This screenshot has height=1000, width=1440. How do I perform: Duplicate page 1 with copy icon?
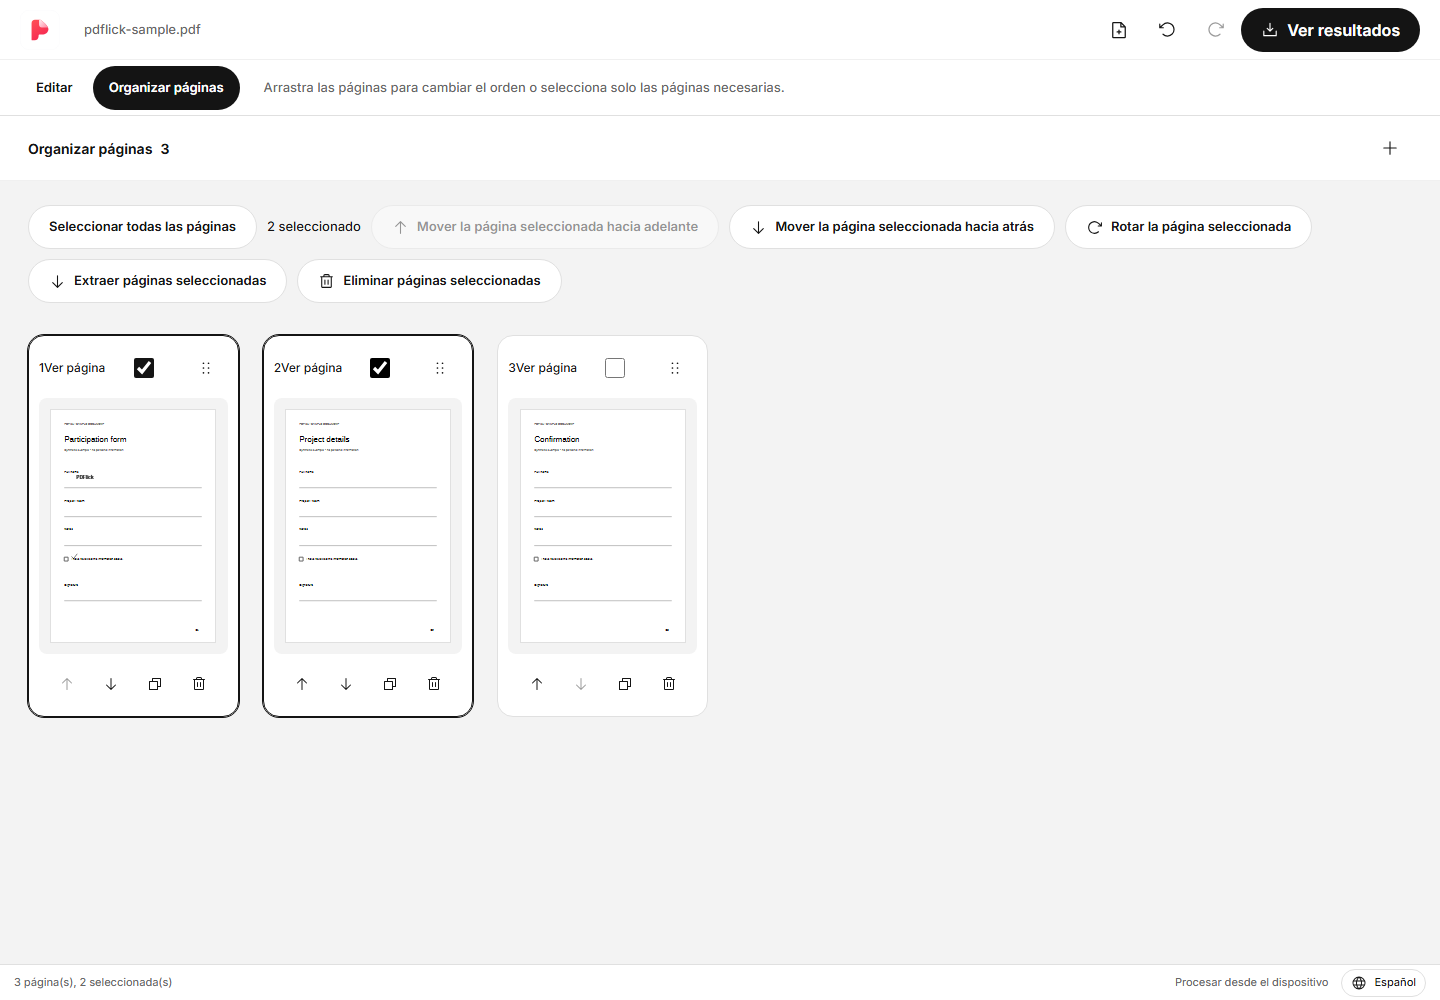click(x=155, y=684)
